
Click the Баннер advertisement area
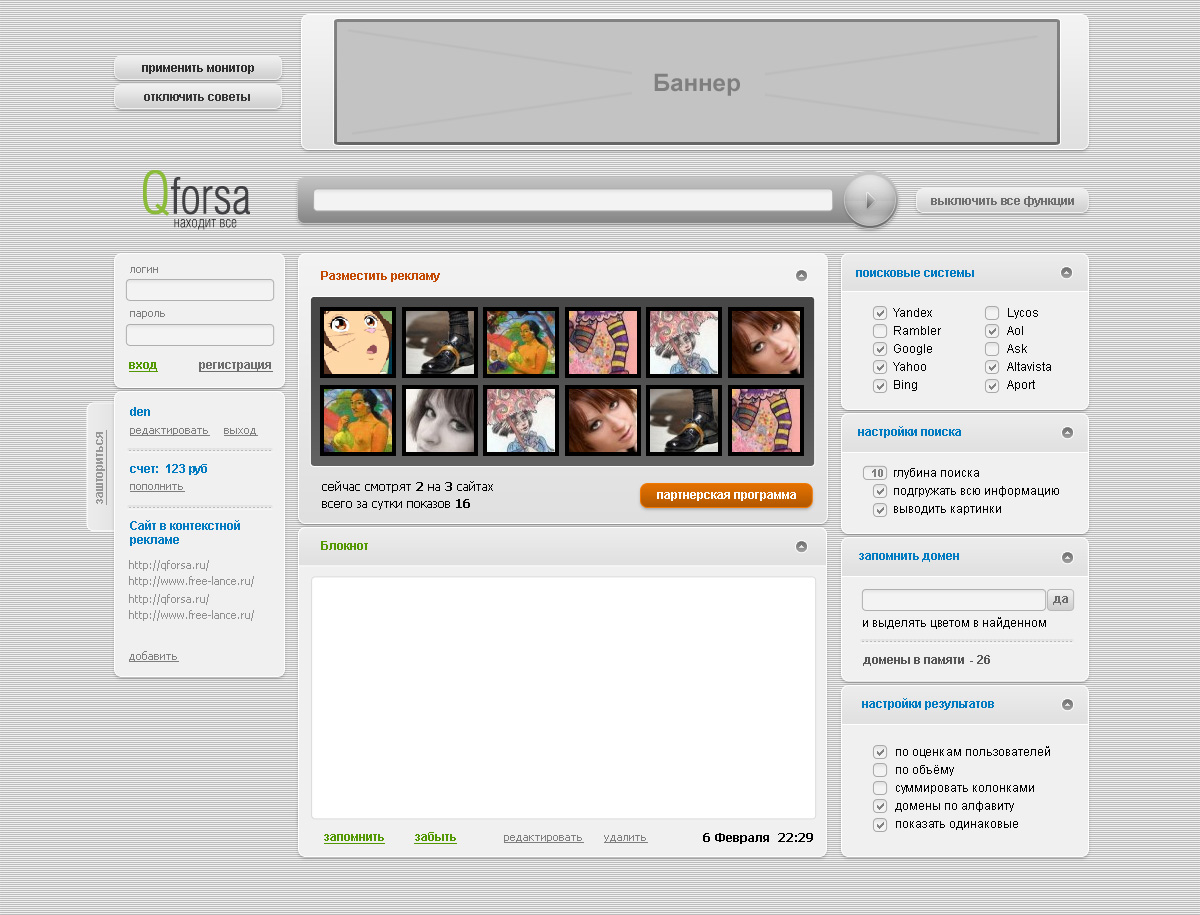click(x=697, y=82)
